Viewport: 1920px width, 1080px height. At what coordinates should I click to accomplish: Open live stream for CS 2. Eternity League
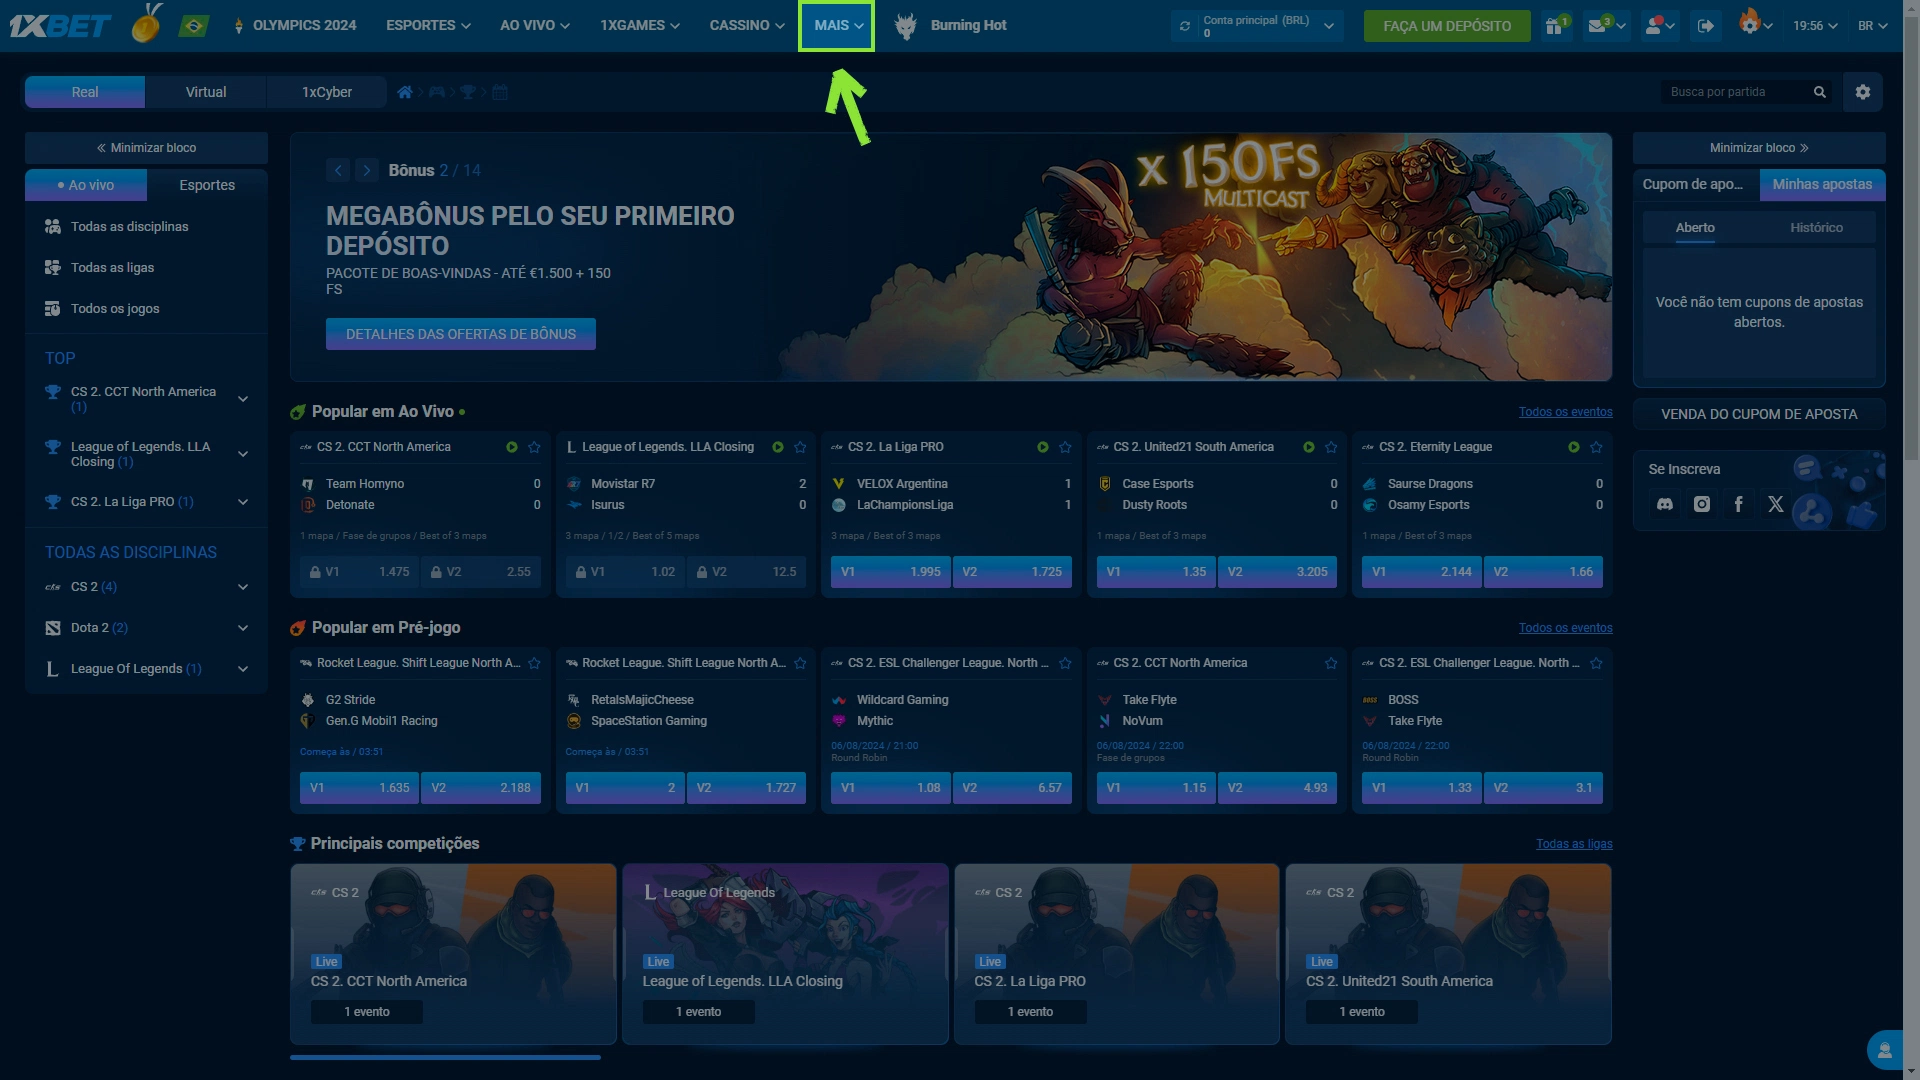click(1574, 447)
